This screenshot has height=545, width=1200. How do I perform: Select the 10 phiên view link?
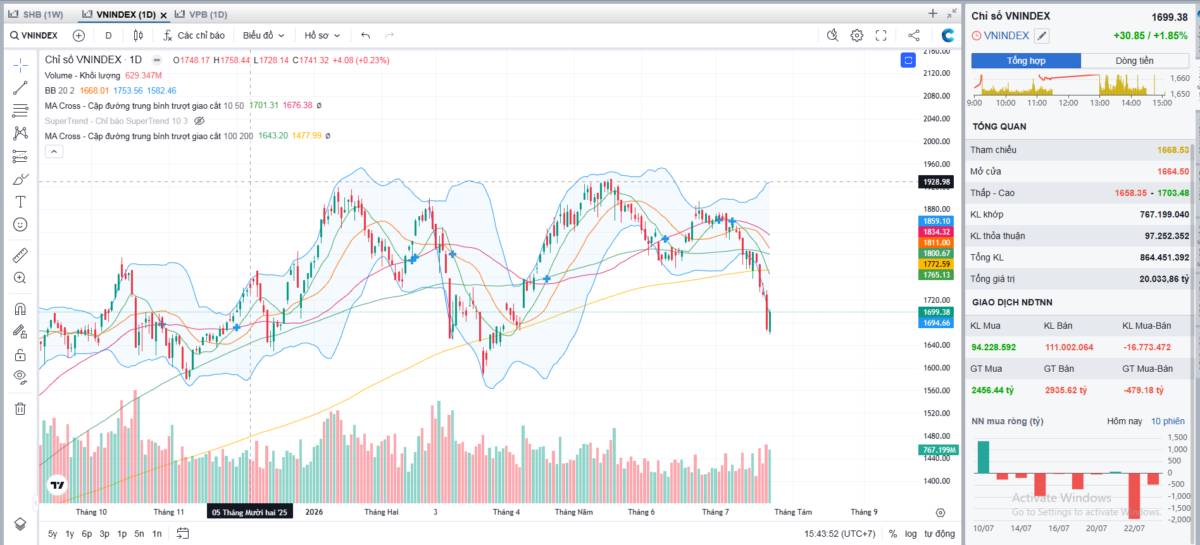click(1169, 421)
